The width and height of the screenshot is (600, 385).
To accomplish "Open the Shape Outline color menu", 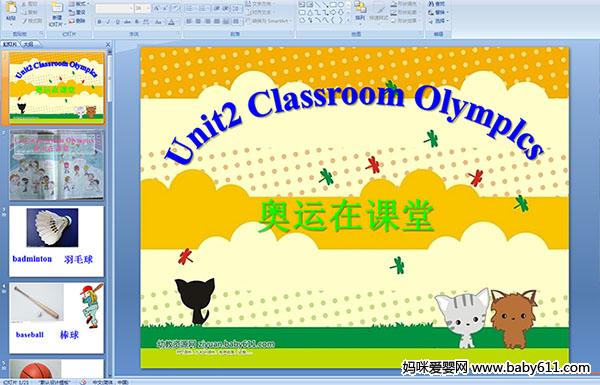I will tap(405, 12).
